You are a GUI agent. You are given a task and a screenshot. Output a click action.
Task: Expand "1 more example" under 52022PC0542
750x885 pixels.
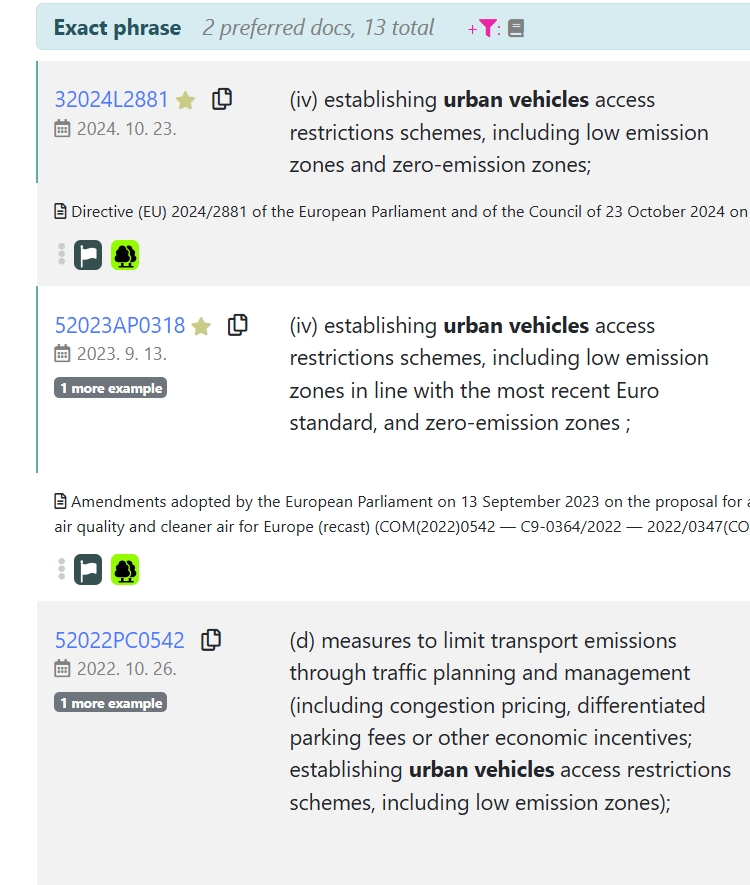pos(110,703)
